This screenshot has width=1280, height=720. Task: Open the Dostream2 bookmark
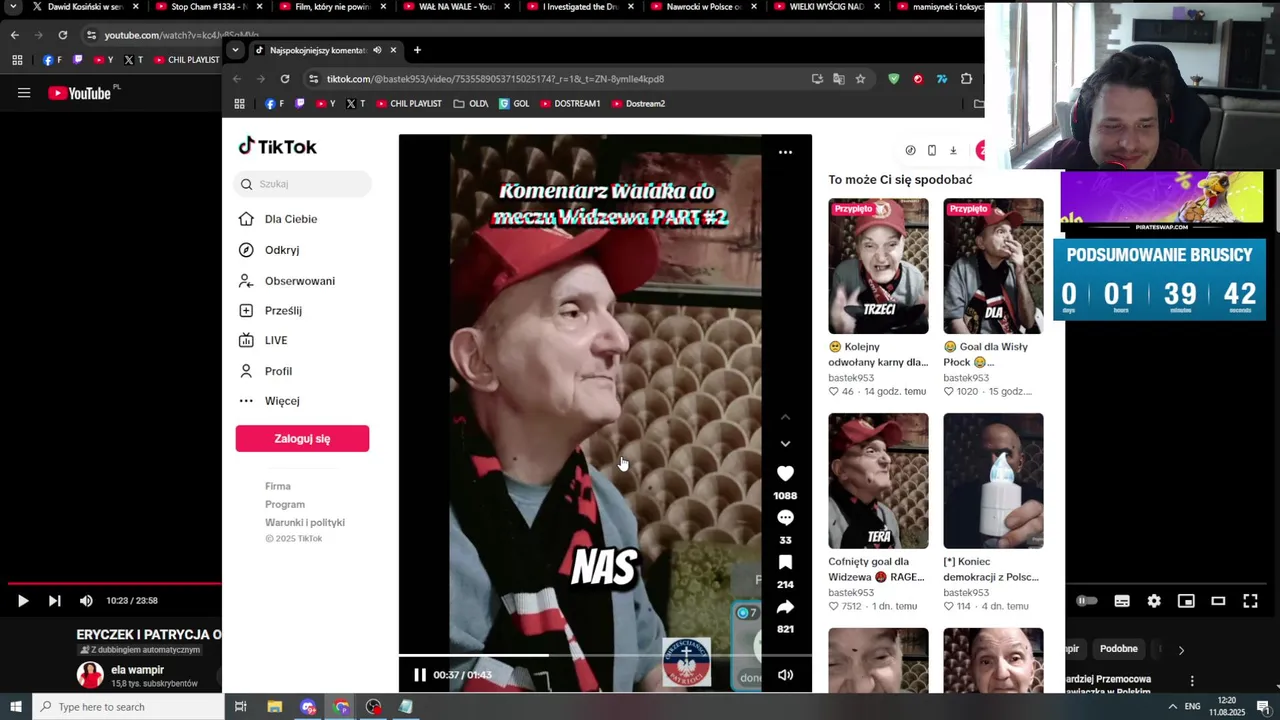(638, 104)
